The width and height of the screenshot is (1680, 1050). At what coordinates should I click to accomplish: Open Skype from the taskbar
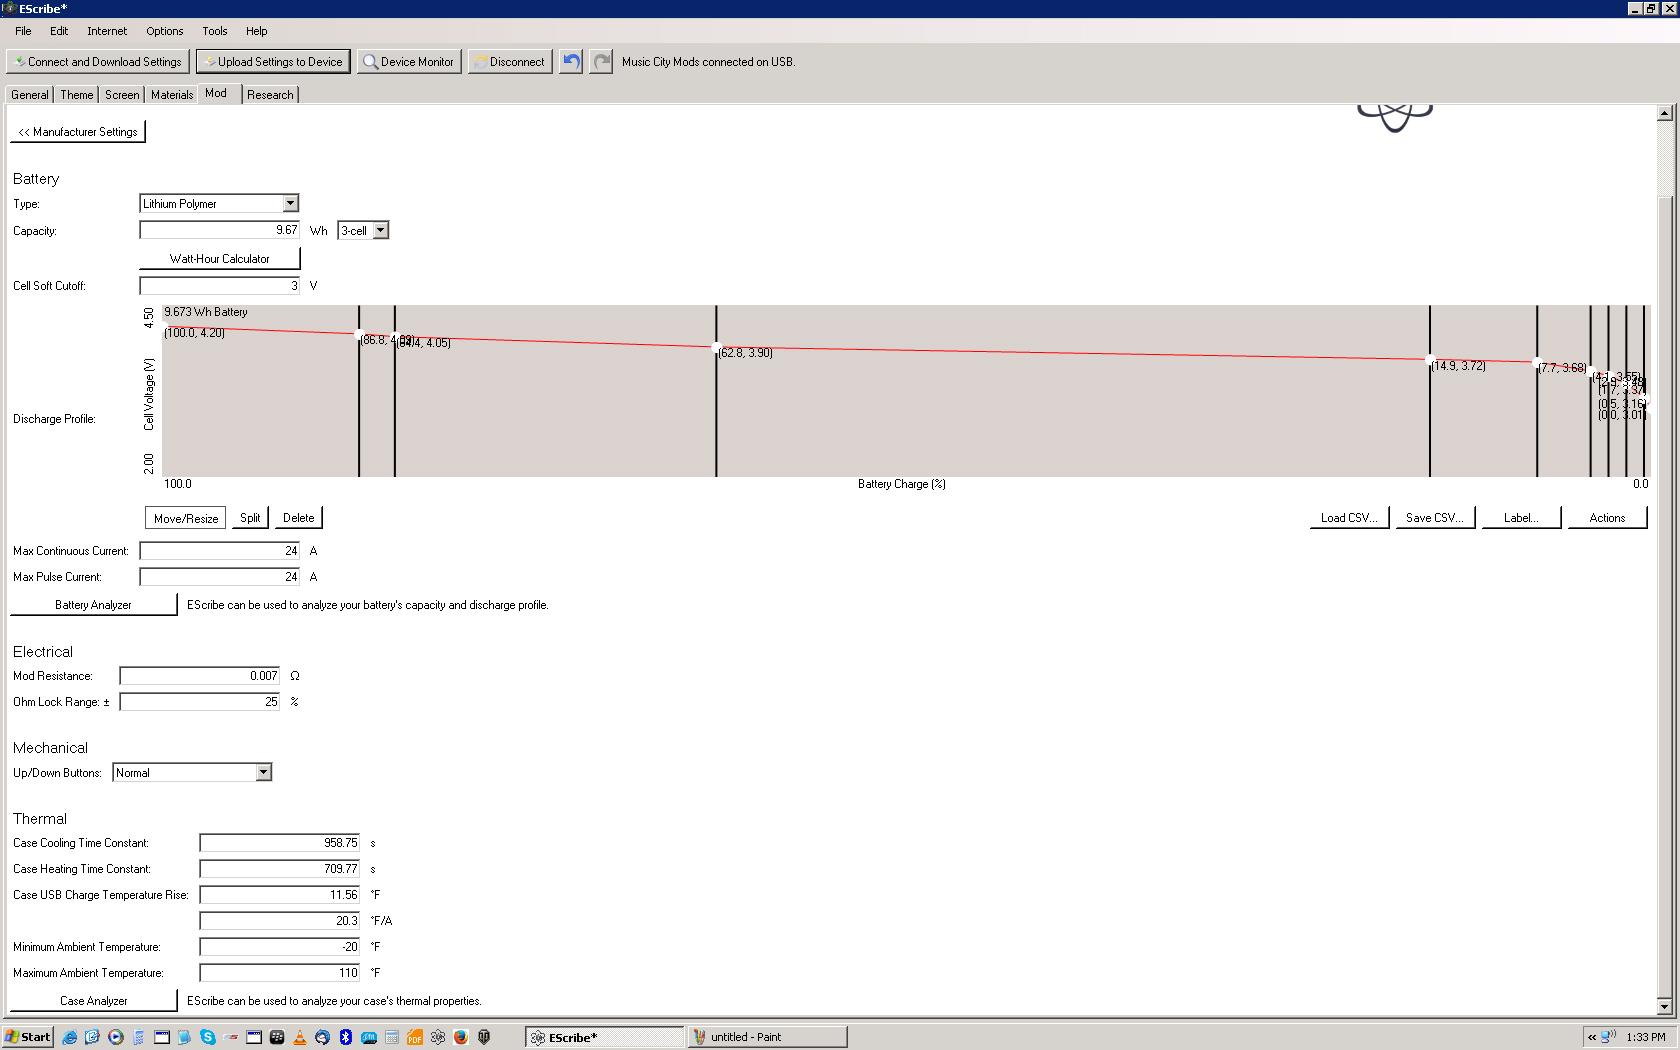click(208, 1037)
